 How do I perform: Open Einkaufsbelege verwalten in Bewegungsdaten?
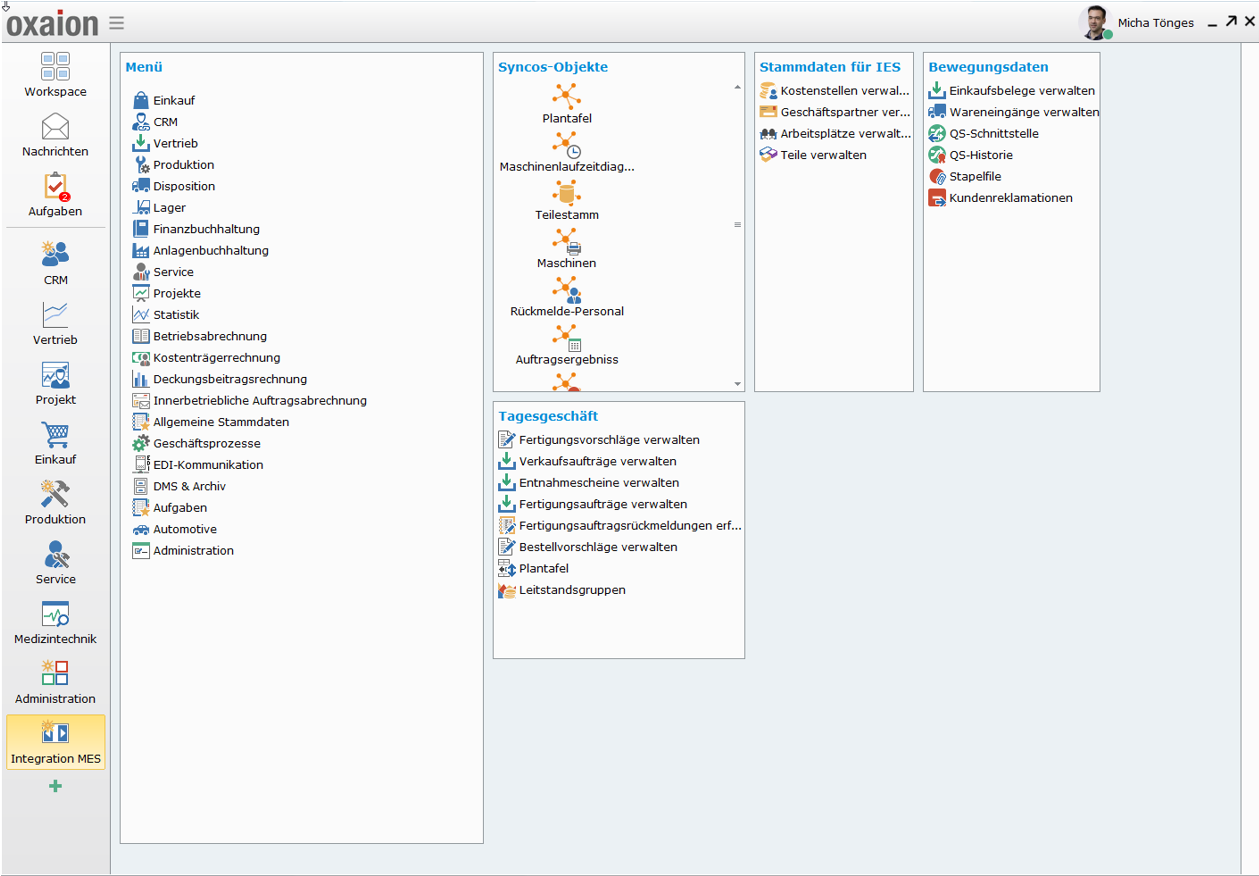coord(1012,91)
